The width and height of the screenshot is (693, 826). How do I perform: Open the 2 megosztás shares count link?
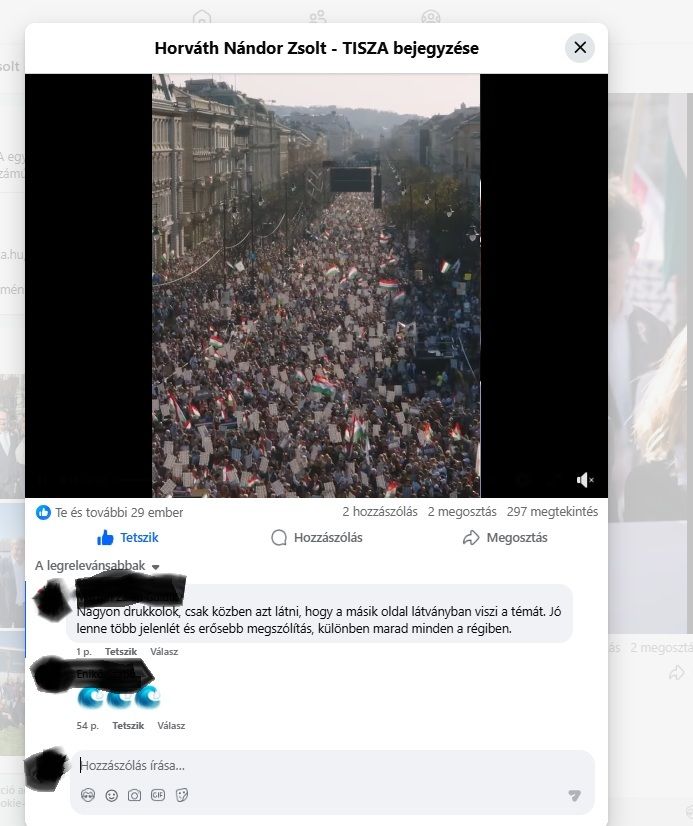pyautogui.click(x=462, y=512)
